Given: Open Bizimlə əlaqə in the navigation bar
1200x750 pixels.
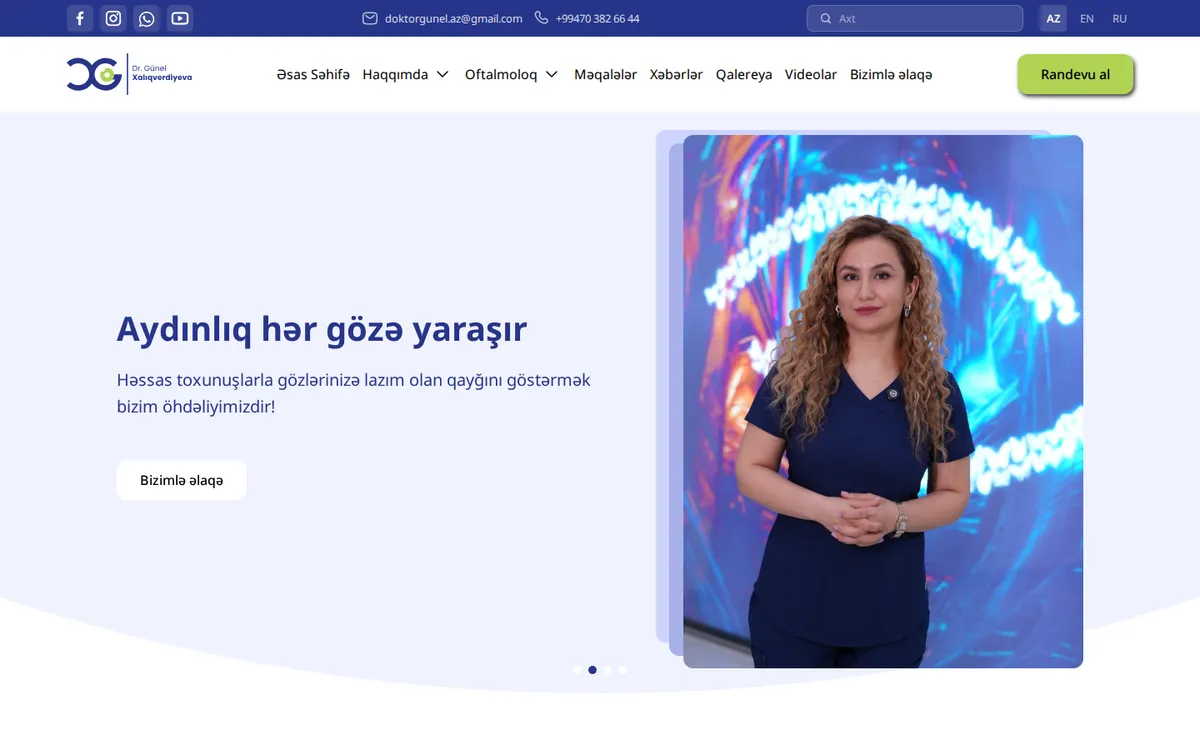Looking at the screenshot, I should 891,75.
